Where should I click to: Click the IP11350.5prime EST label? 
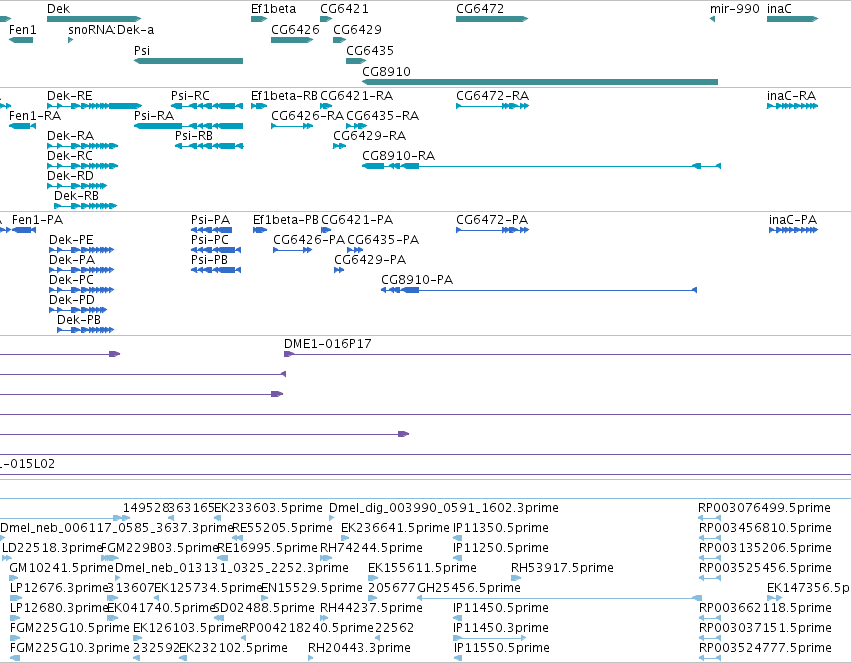point(500,528)
